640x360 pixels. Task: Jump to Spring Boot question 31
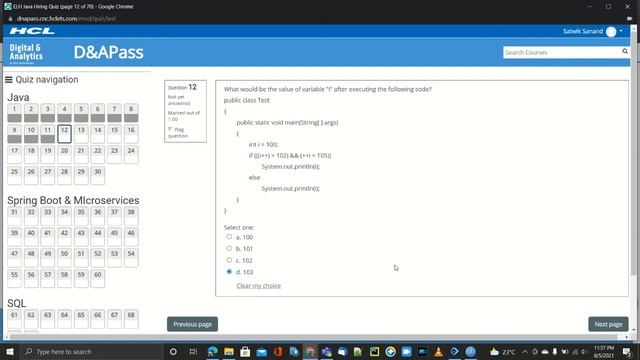point(14,216)
